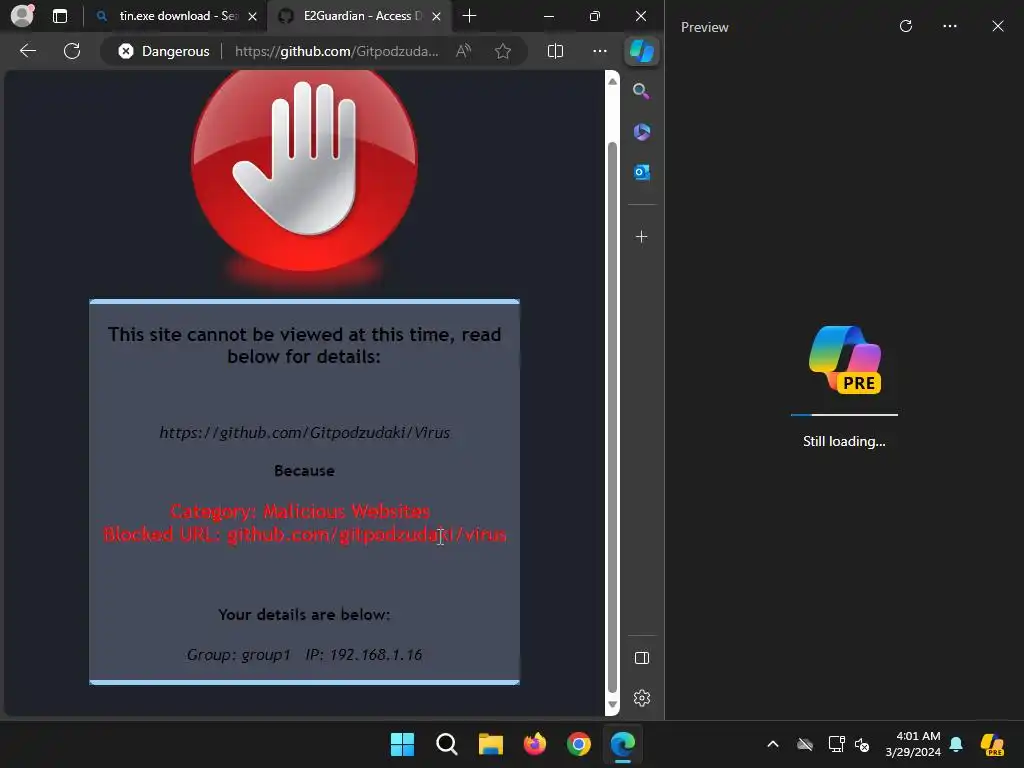
Task: Launch Chrome from the taskbar
Action: click(579, 744)
